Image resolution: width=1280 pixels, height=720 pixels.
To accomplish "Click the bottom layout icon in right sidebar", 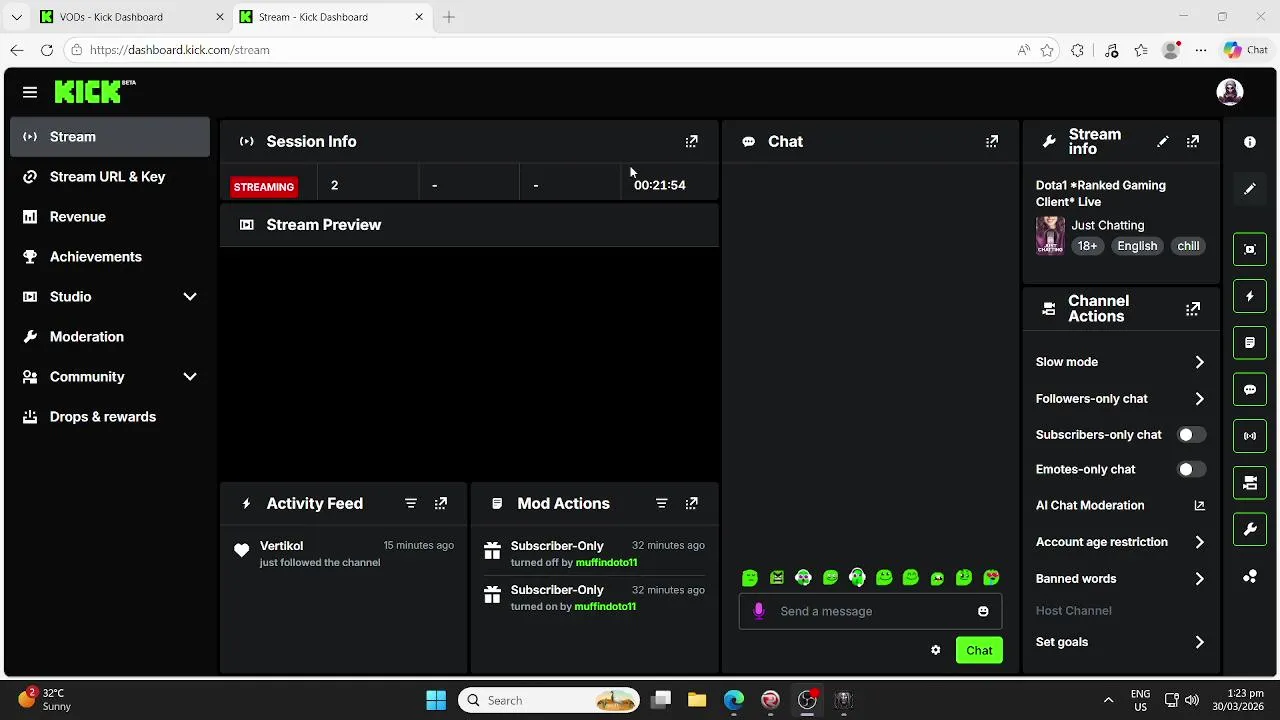I will 1249,577.
